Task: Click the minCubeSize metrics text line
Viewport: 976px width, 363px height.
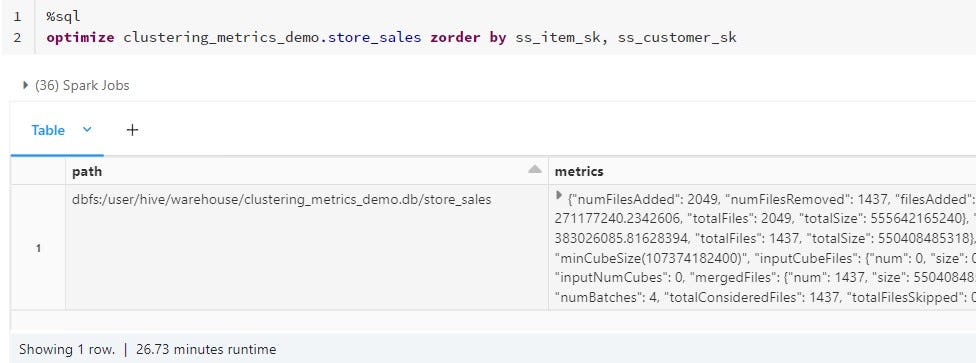Action: (x=765, y=258)
